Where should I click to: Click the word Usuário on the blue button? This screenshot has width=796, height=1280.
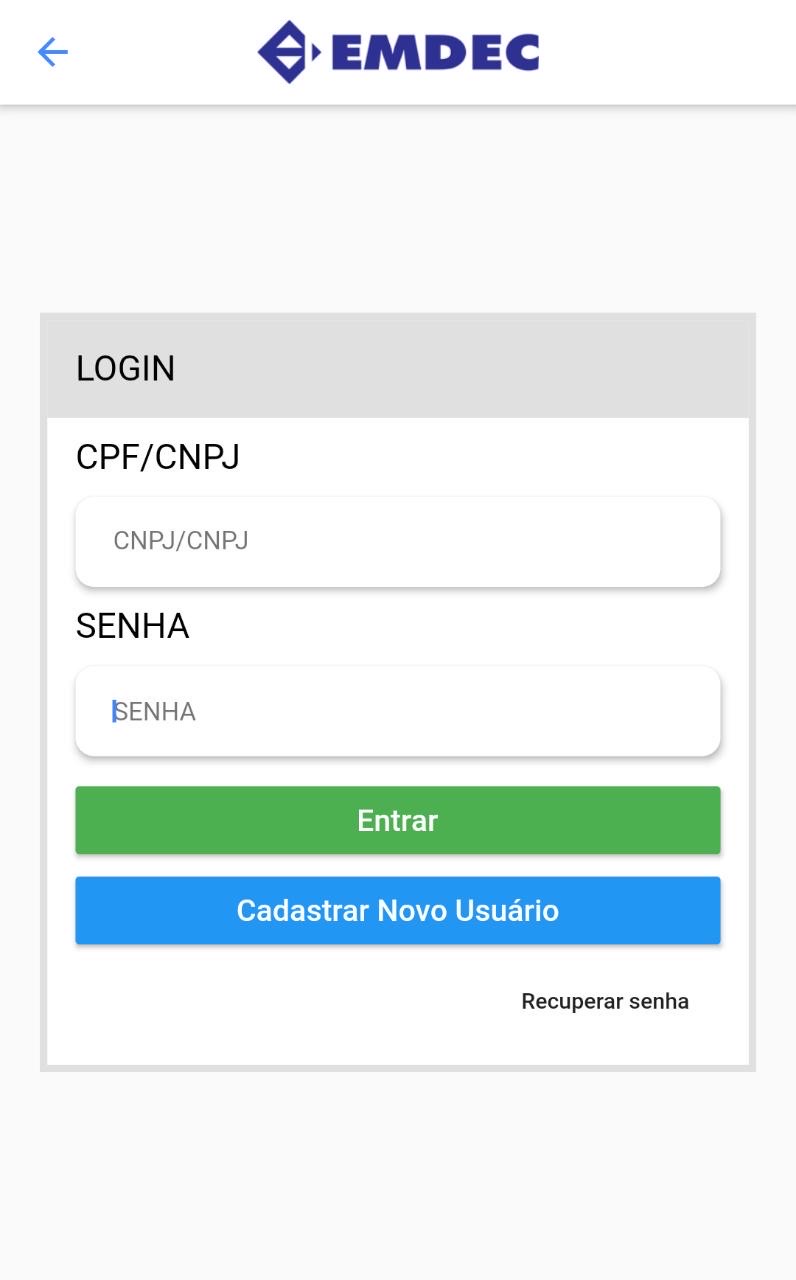(507, 911)
